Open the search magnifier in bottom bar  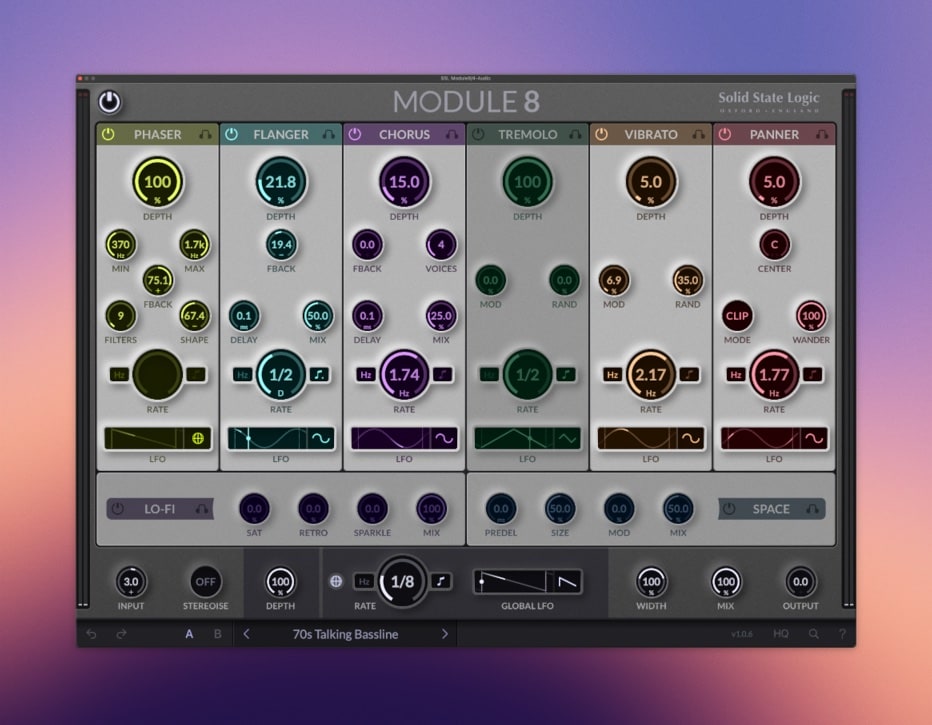[x=814, y=634]
